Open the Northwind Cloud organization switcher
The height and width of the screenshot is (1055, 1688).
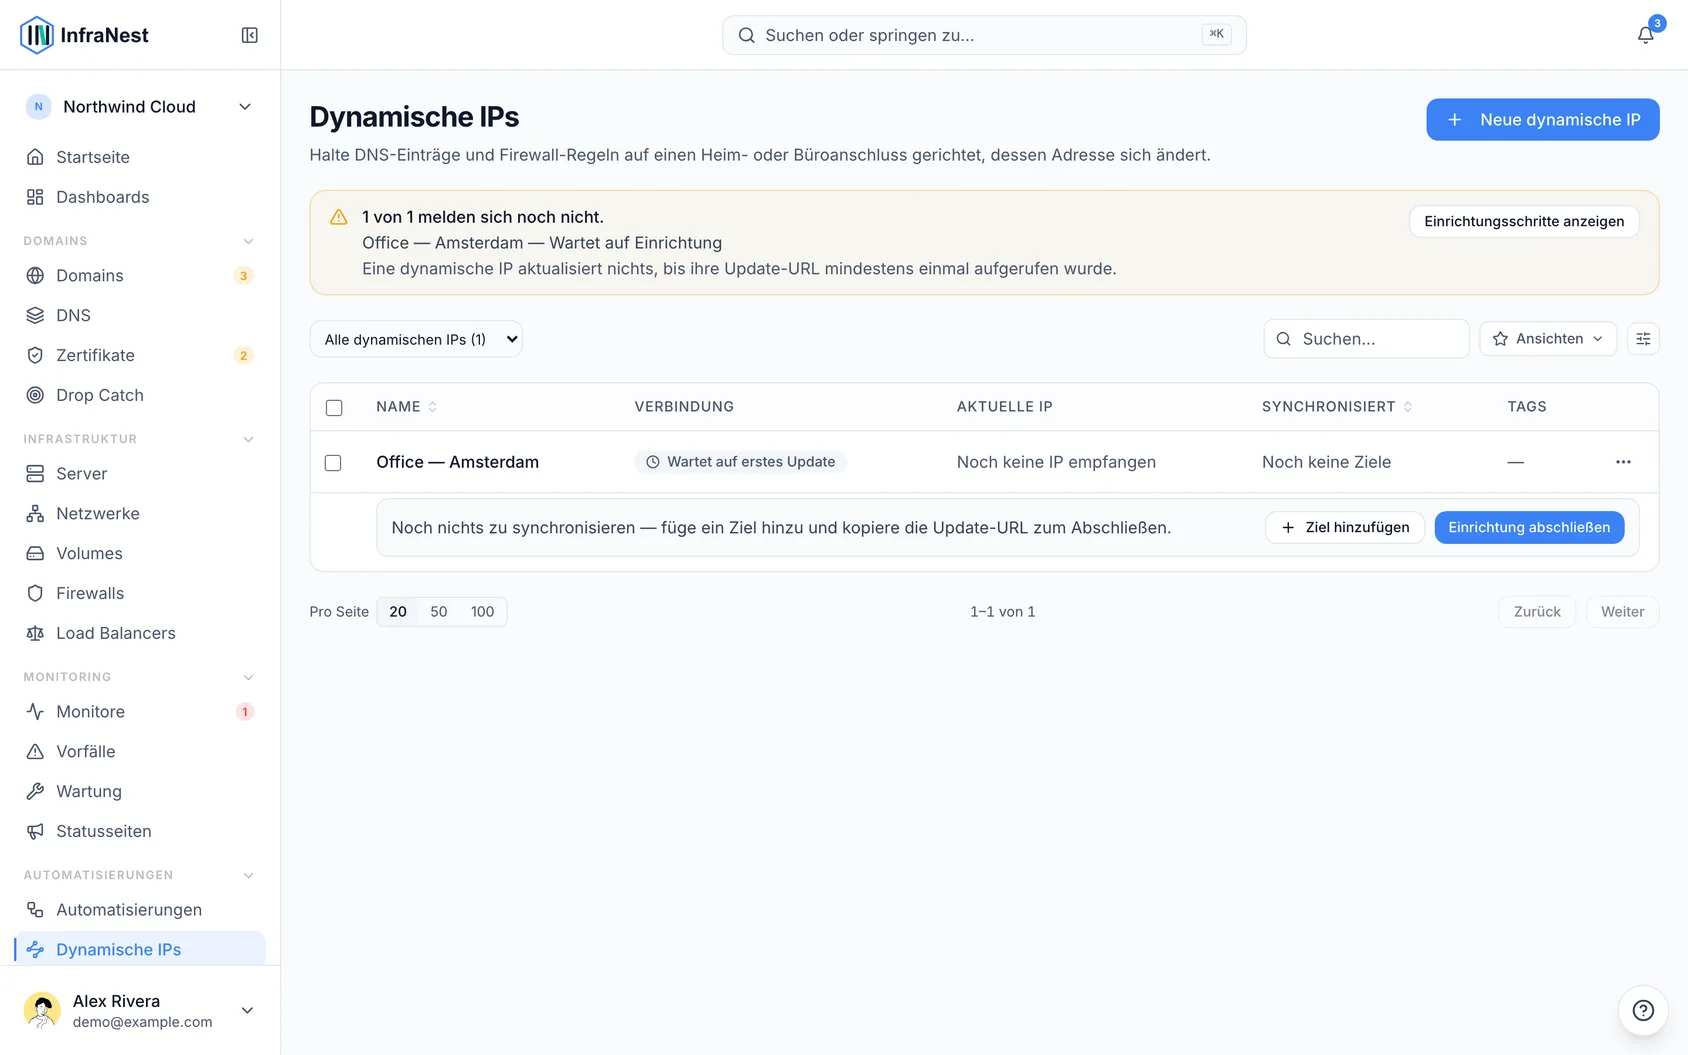pos(140,107)
